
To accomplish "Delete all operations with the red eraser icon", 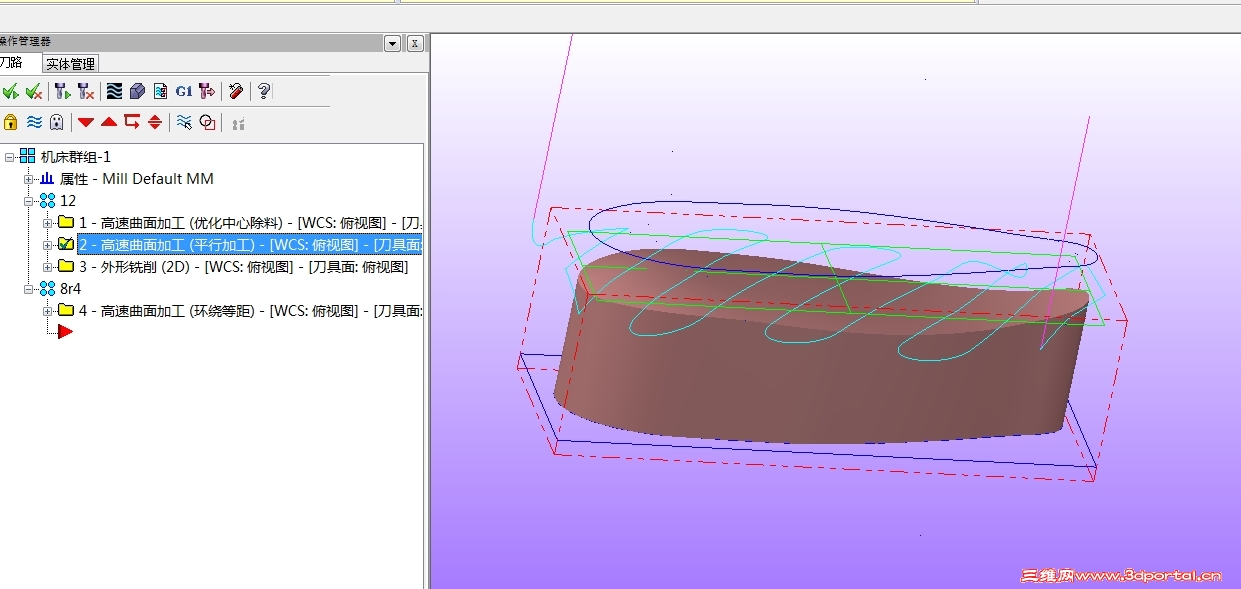I will [x=236, y=91].
